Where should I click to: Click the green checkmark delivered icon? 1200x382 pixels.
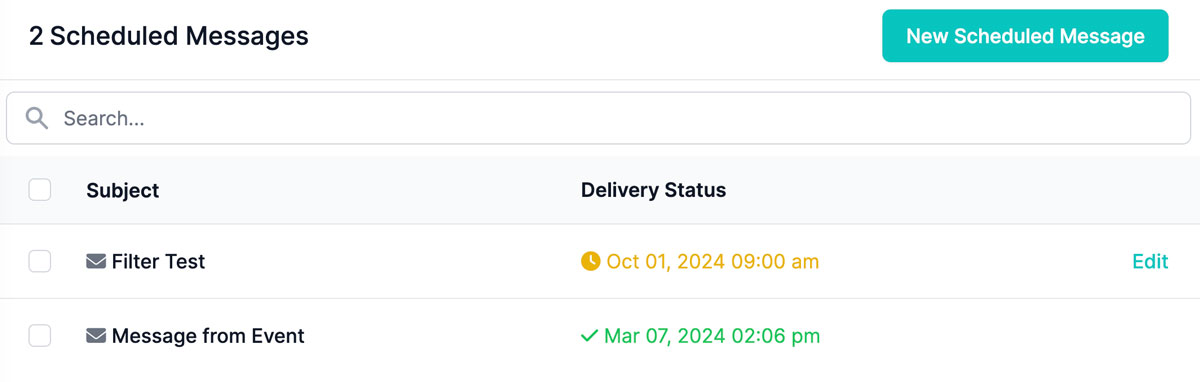pyautogui.click(x=590, y=336)
